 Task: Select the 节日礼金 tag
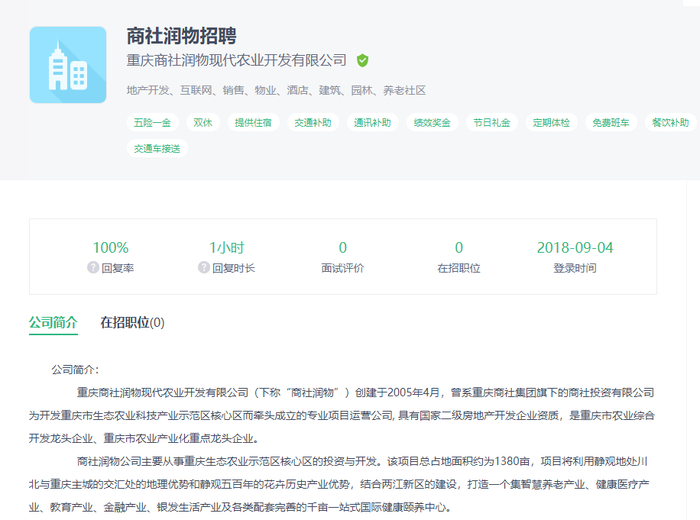tap(492, 123)
